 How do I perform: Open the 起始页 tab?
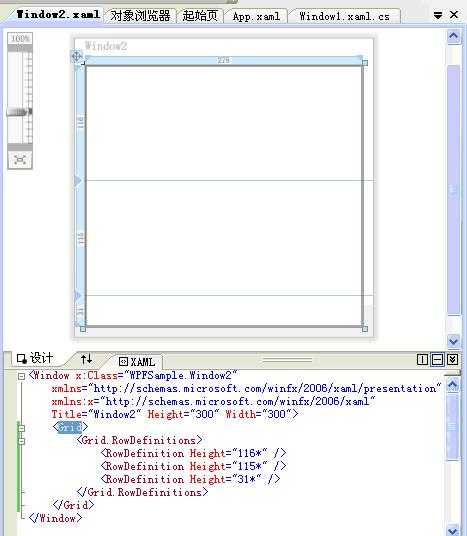[x=200, y=16]
